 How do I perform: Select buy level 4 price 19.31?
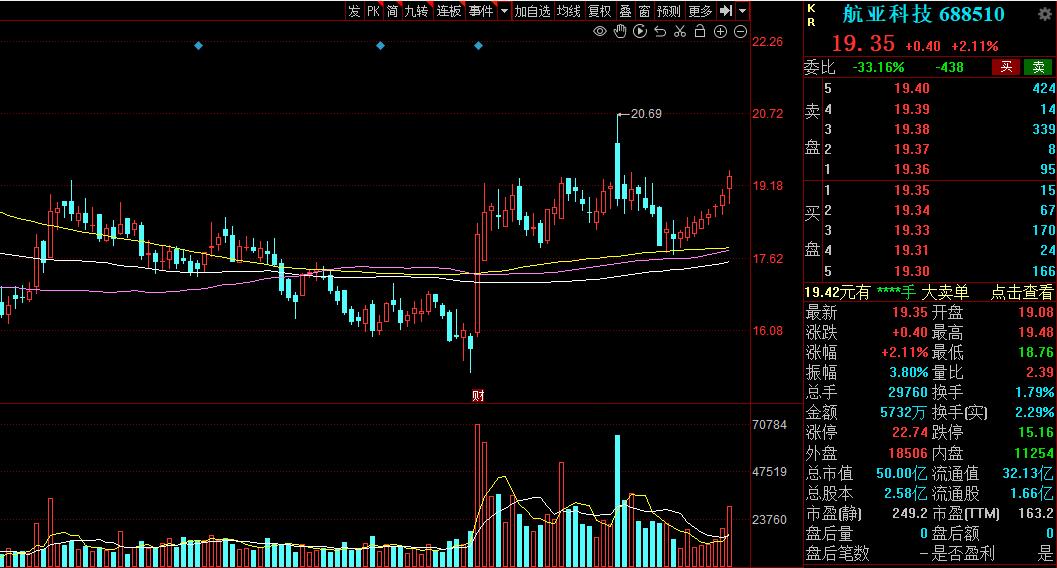pyautogui.click(x=911, y=251)
